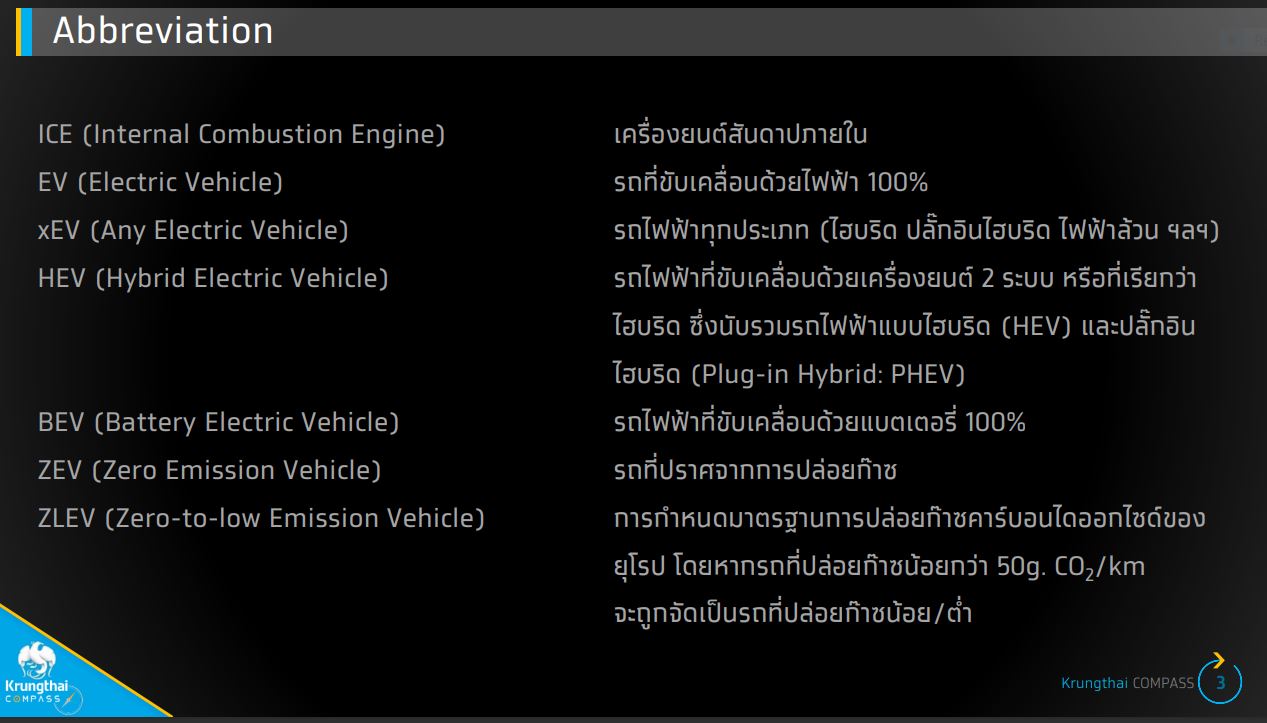Select the xEV (Any Electric Vehicle) line
The height and width of the screenshot is (723, 1267).
tap(193, 230)
